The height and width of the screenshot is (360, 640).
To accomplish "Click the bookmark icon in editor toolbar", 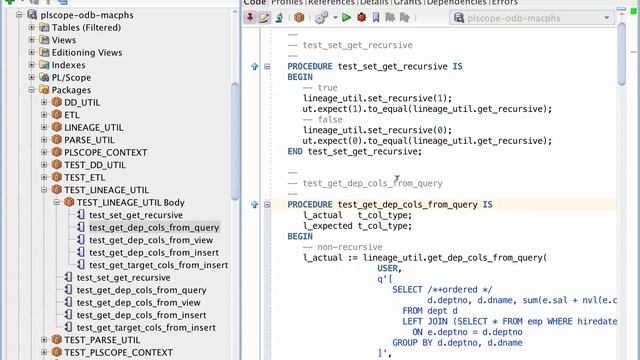I will pos(376,18).
